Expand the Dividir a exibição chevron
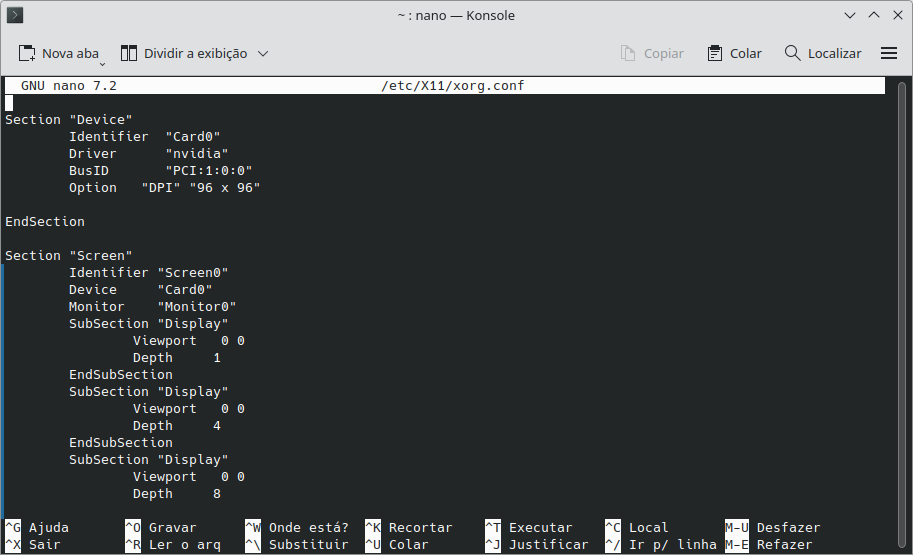913x555 pixels. 263,54
